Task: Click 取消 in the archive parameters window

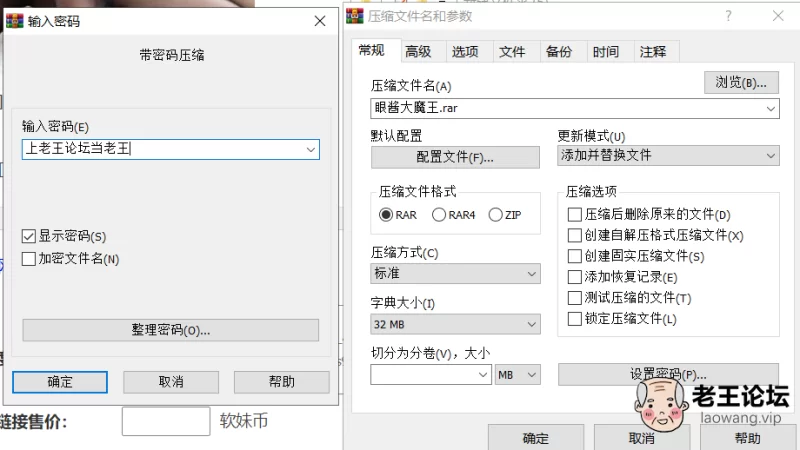Action: click(642, 438)
